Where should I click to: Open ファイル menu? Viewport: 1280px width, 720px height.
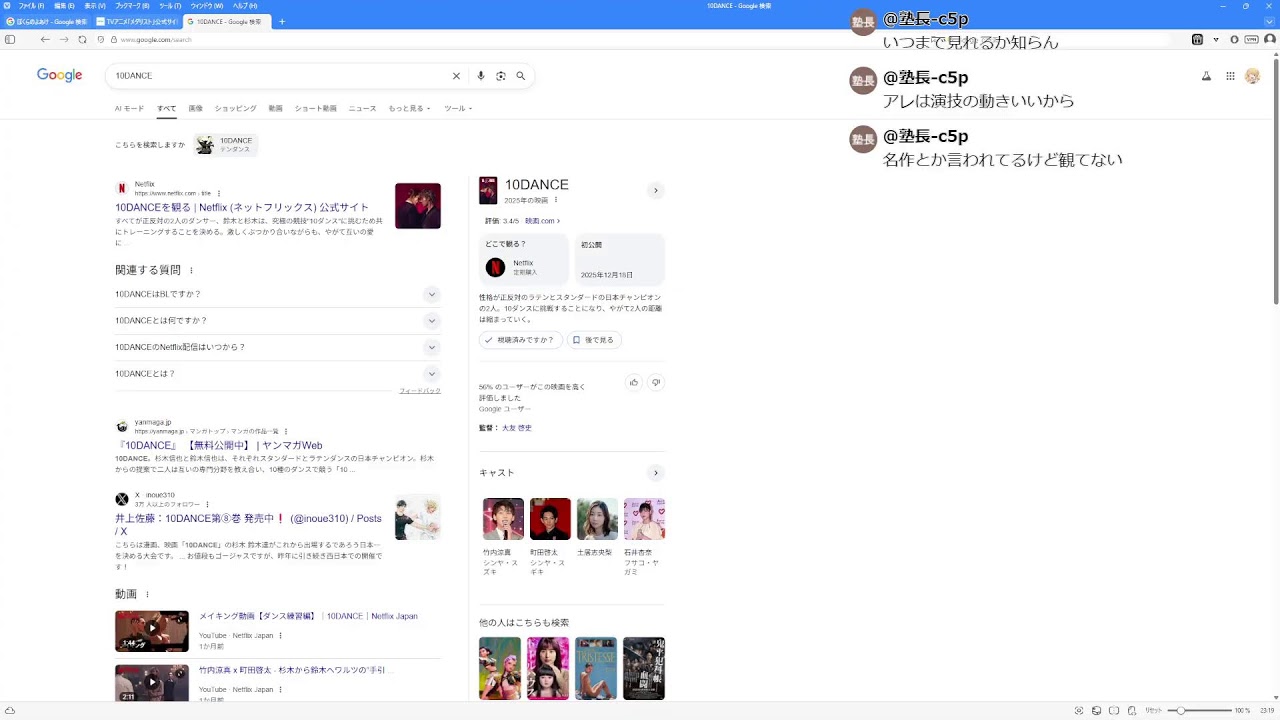point(32,6)
